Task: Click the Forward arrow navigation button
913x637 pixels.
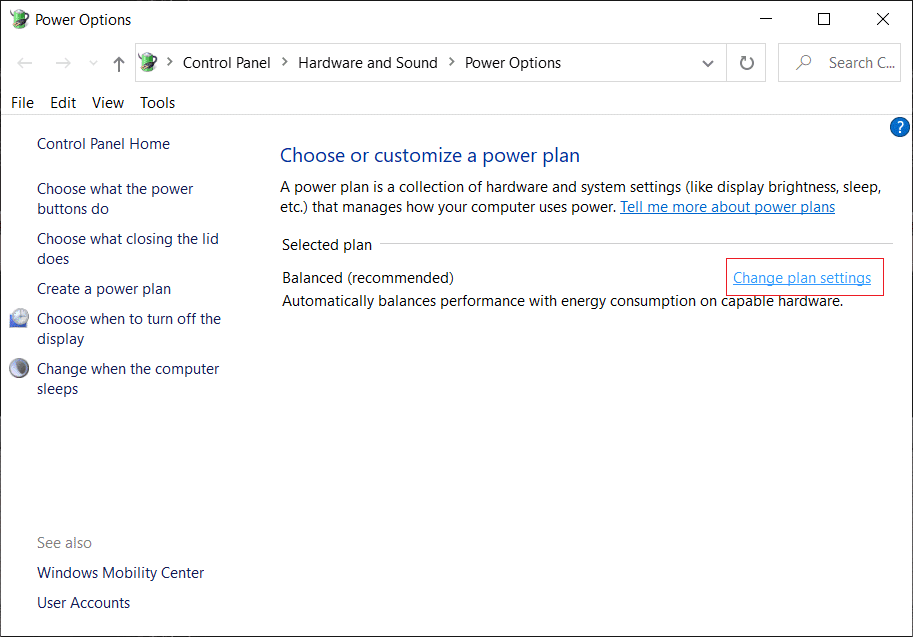Action: coord(62,63)
